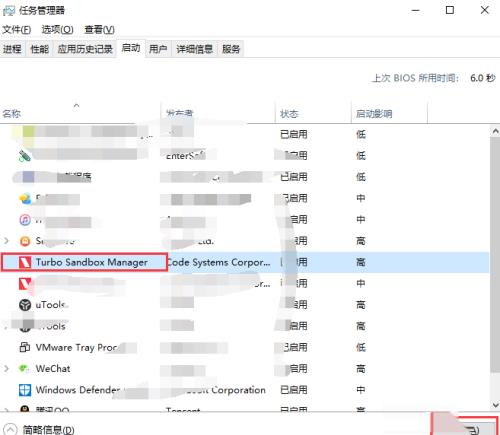The height and width of the screenshot is (435, 500).
Task: Click the 高 impact of Turbo Sandbox Manager
Action: [x=361, y=262]
